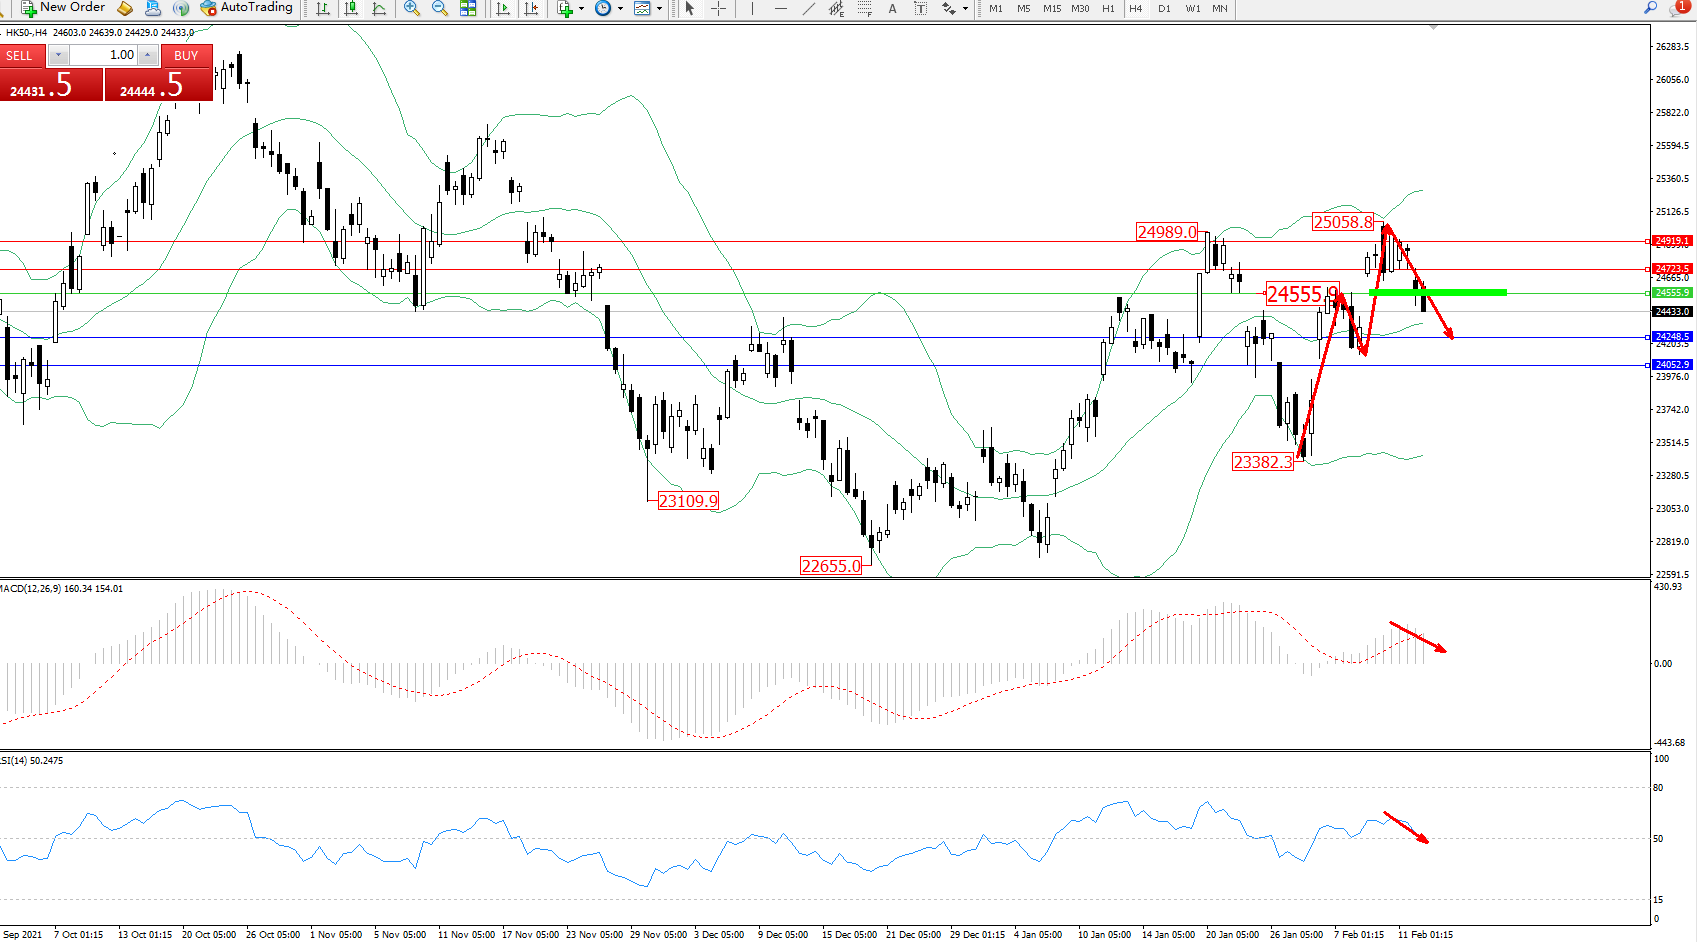Select the text label 'A' tool

click(x=892, y=8)
